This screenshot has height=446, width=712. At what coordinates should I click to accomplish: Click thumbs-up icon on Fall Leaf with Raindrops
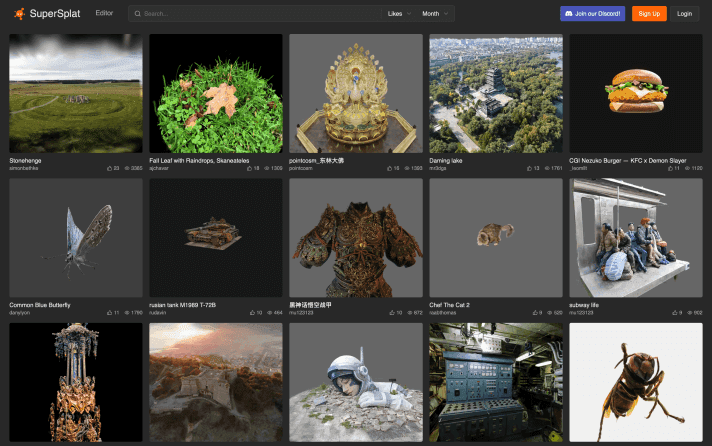point(249,168)
